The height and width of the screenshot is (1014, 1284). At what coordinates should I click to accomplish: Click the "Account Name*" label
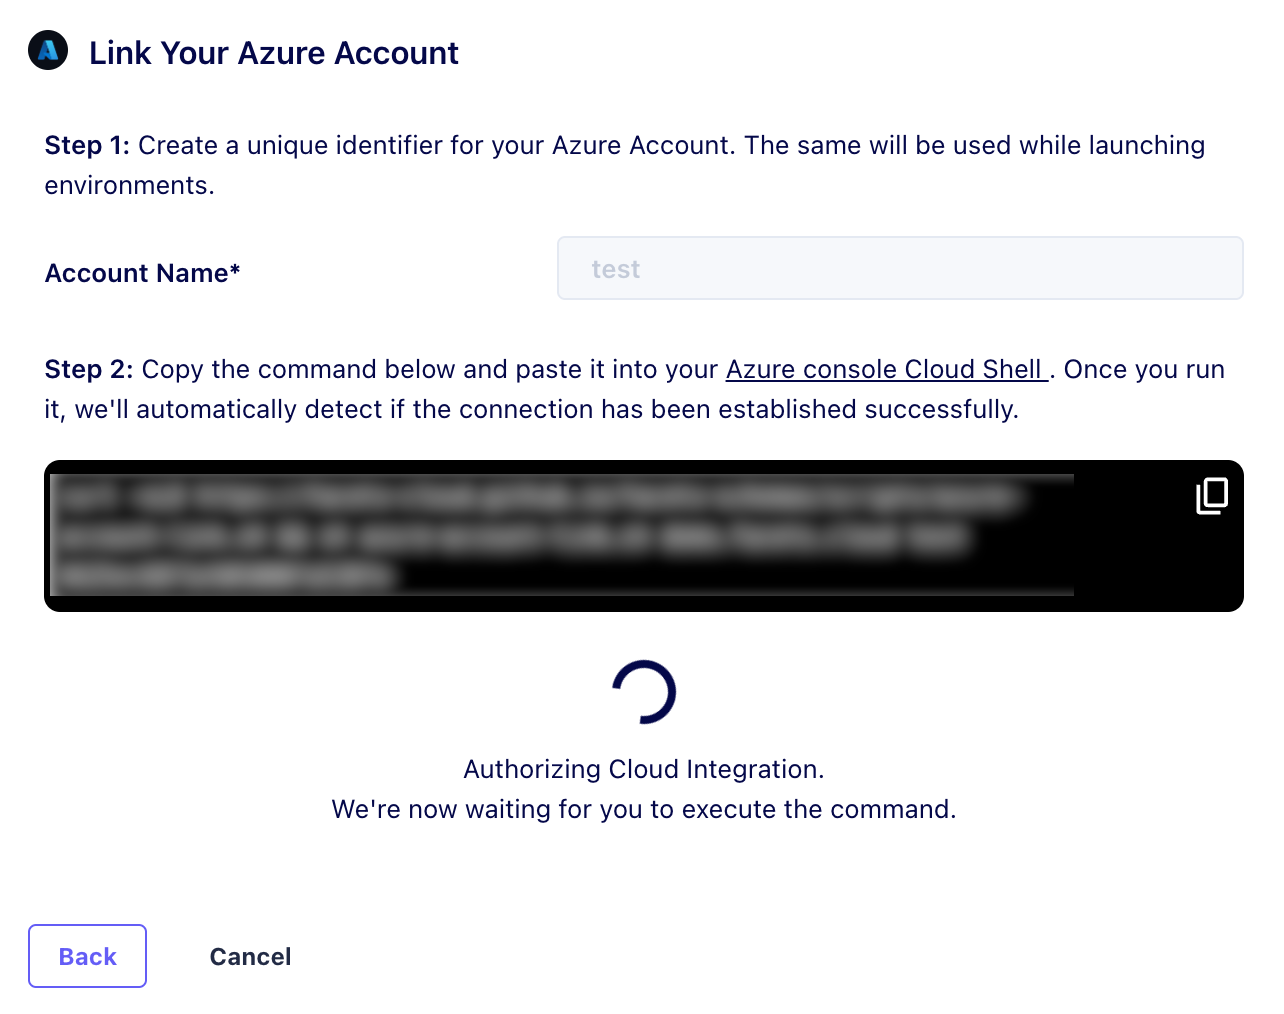[x=143, y=273]
